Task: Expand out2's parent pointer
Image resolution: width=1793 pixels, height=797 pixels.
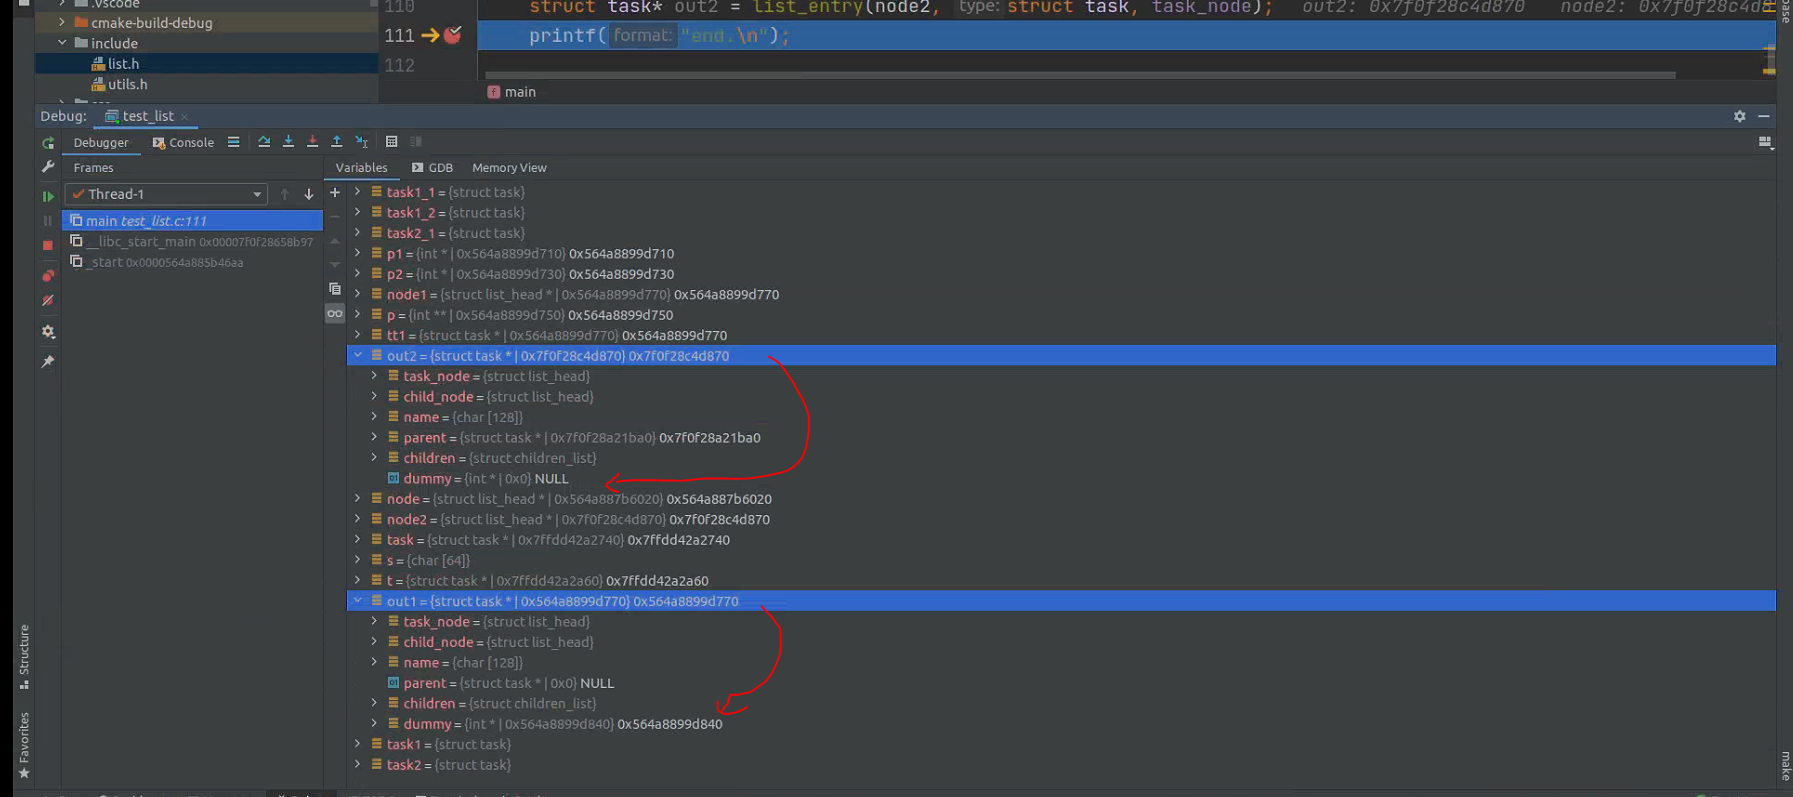Action: click(x=375, y=437)
